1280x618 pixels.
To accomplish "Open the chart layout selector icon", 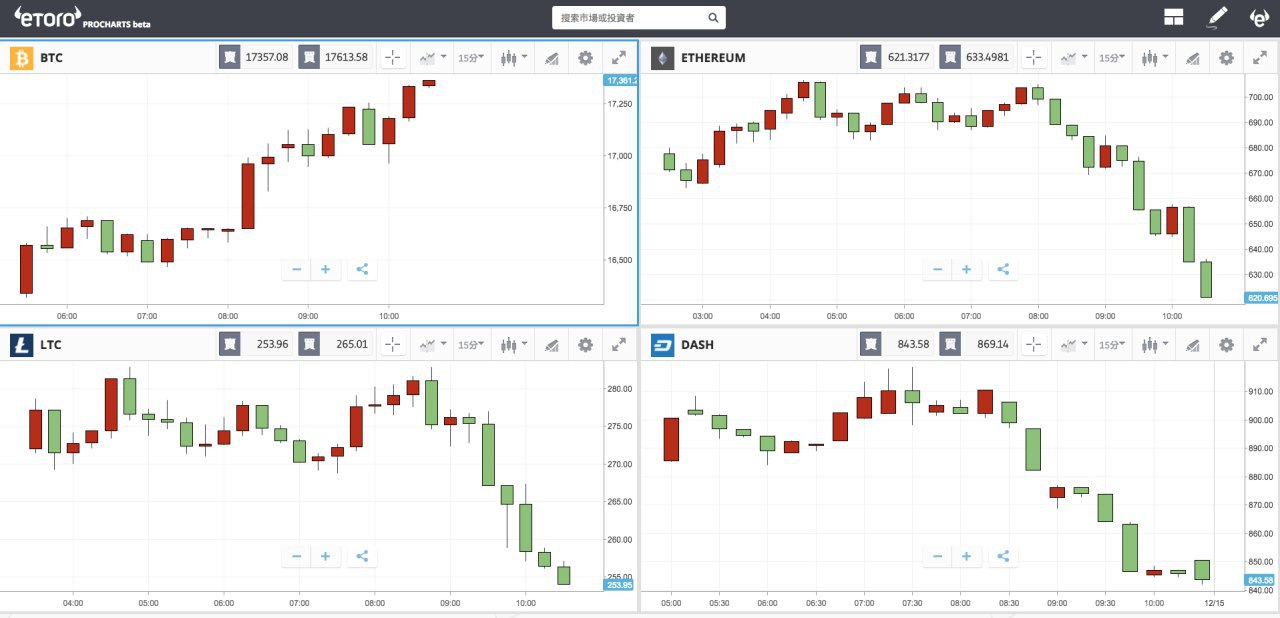I will (x=1174, y=17).
